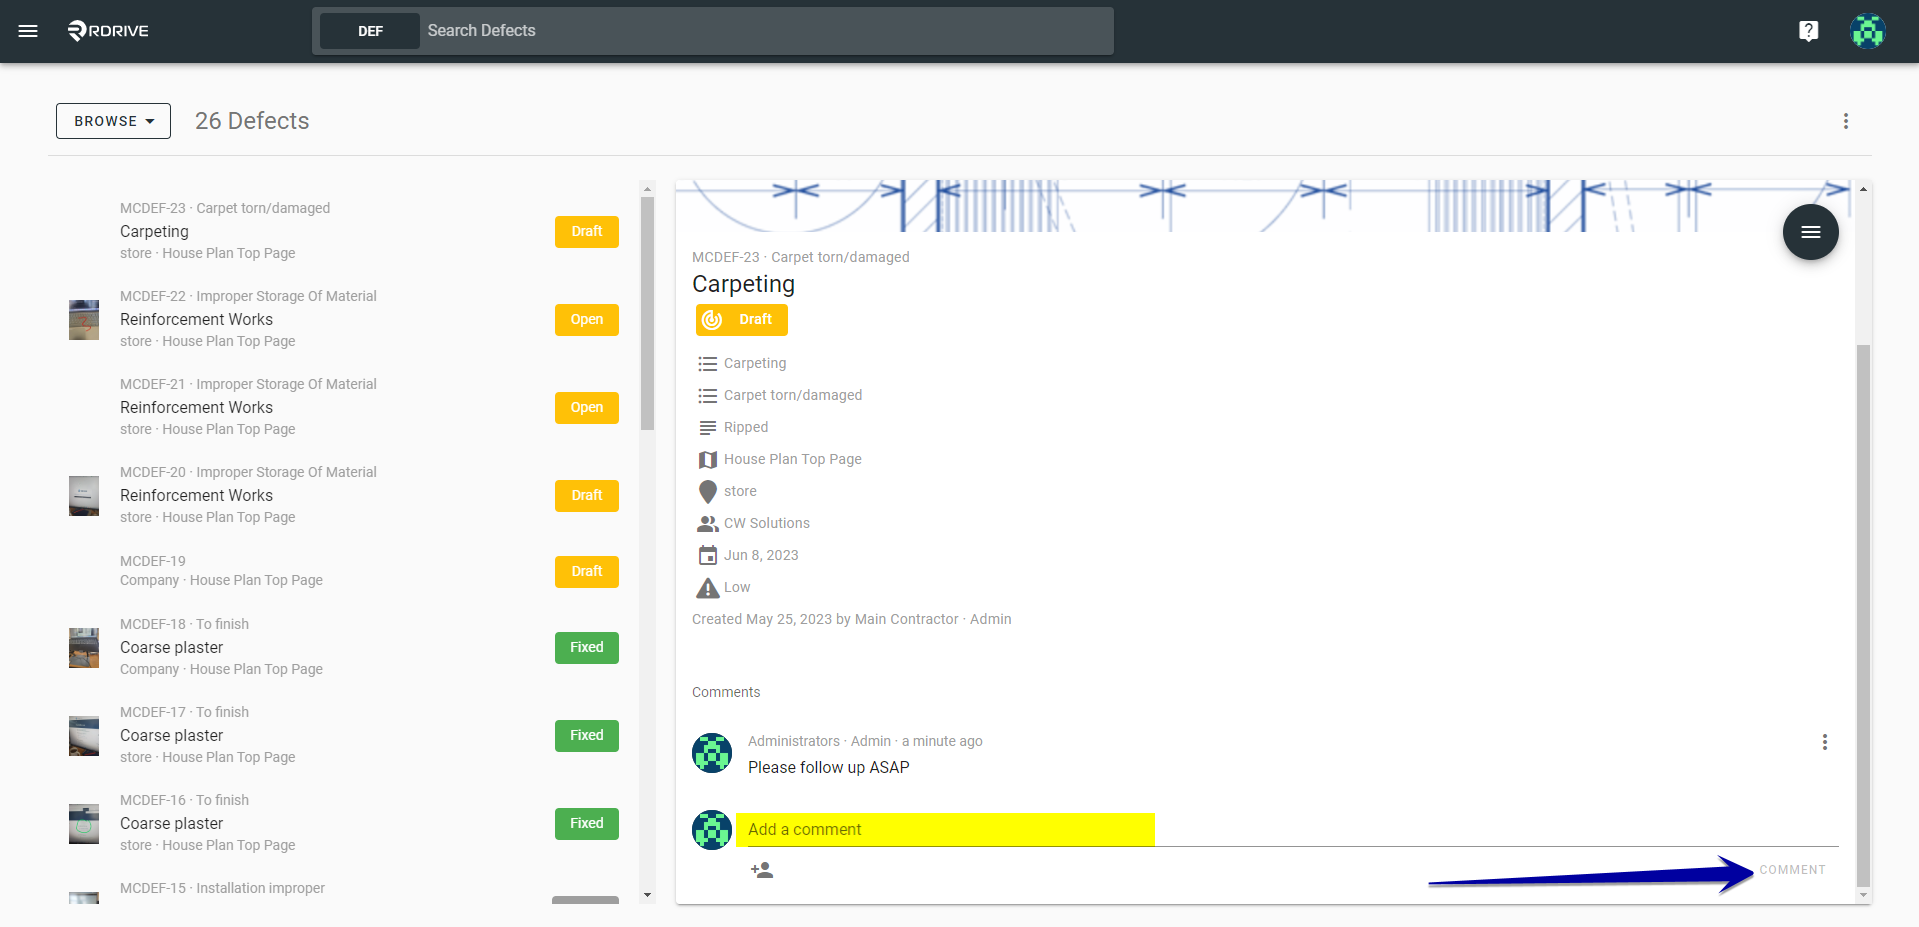Open the MCDEF-22 thumbnail image

[84, 320]
